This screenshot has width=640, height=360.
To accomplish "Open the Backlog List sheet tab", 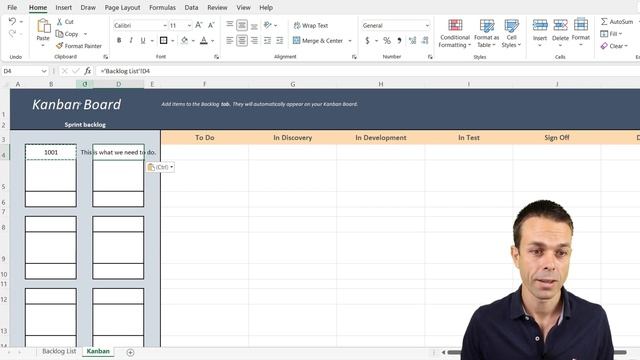I will (x=59, y=351).
